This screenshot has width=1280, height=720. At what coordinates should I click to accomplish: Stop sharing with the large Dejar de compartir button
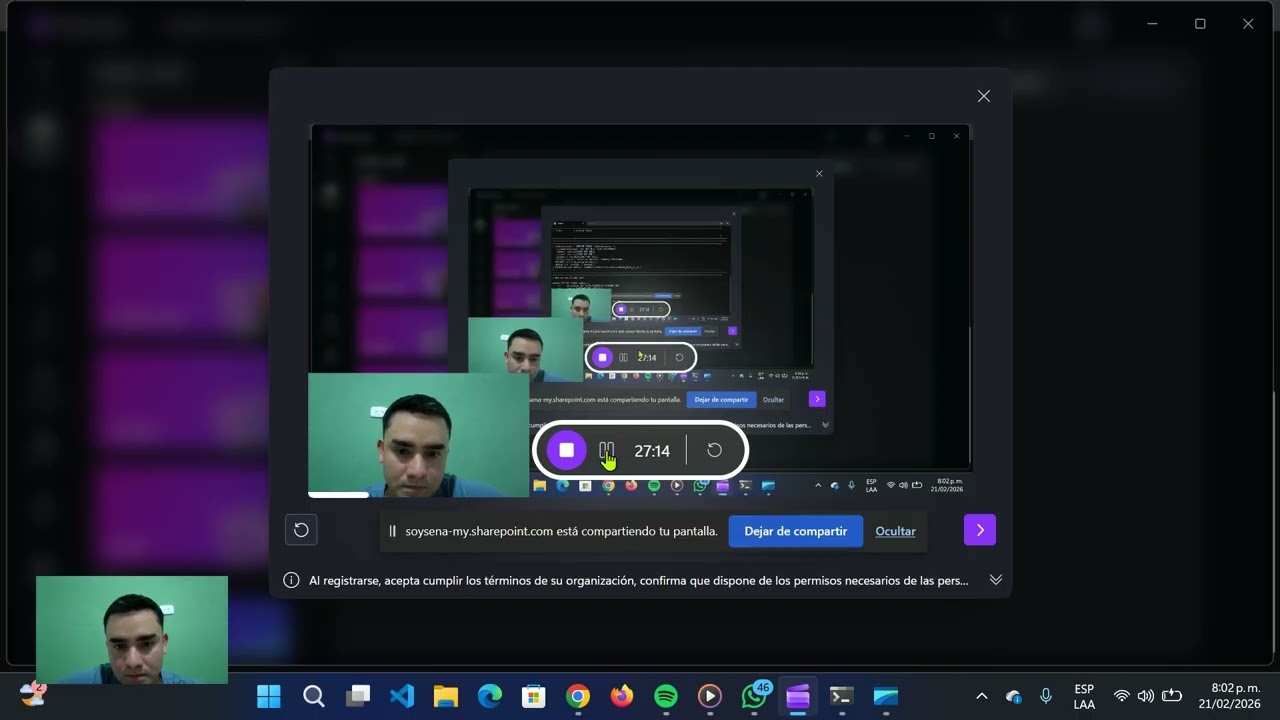(796, 531)
